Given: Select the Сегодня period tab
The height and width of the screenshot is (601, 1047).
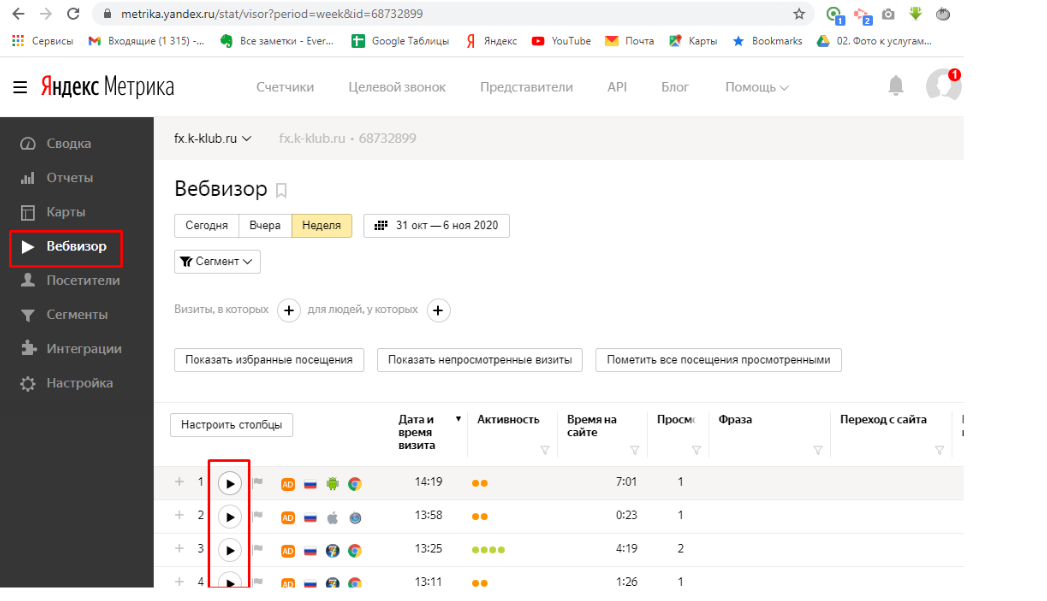Looking at the screenshot, I should coord(206,226).
